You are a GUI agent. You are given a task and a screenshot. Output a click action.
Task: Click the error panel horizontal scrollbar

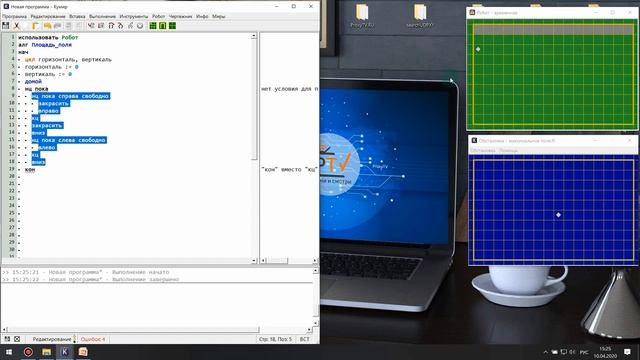coord(289,260)
